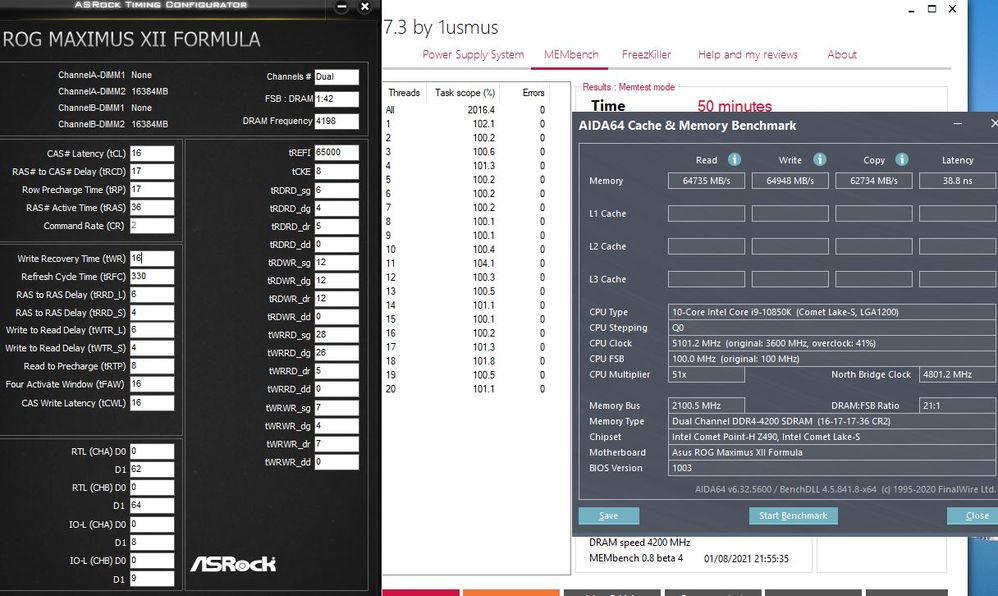The image size is (998, 596).
Task: Click the CAS Write Latency (tCWL) field
Action: pos(152,403)
